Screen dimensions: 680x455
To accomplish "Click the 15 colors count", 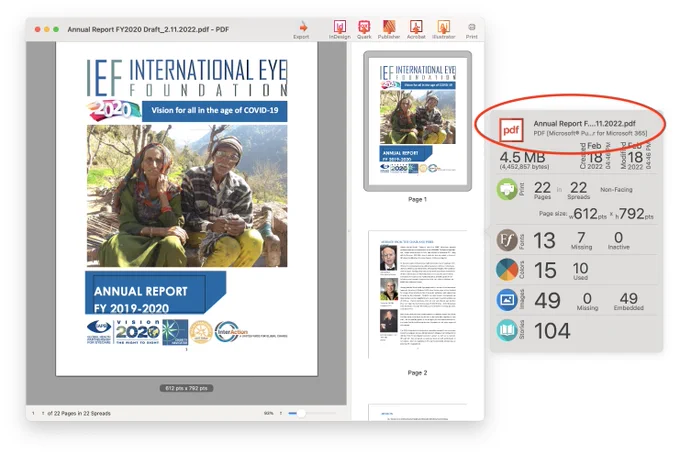I will (545, 270).
